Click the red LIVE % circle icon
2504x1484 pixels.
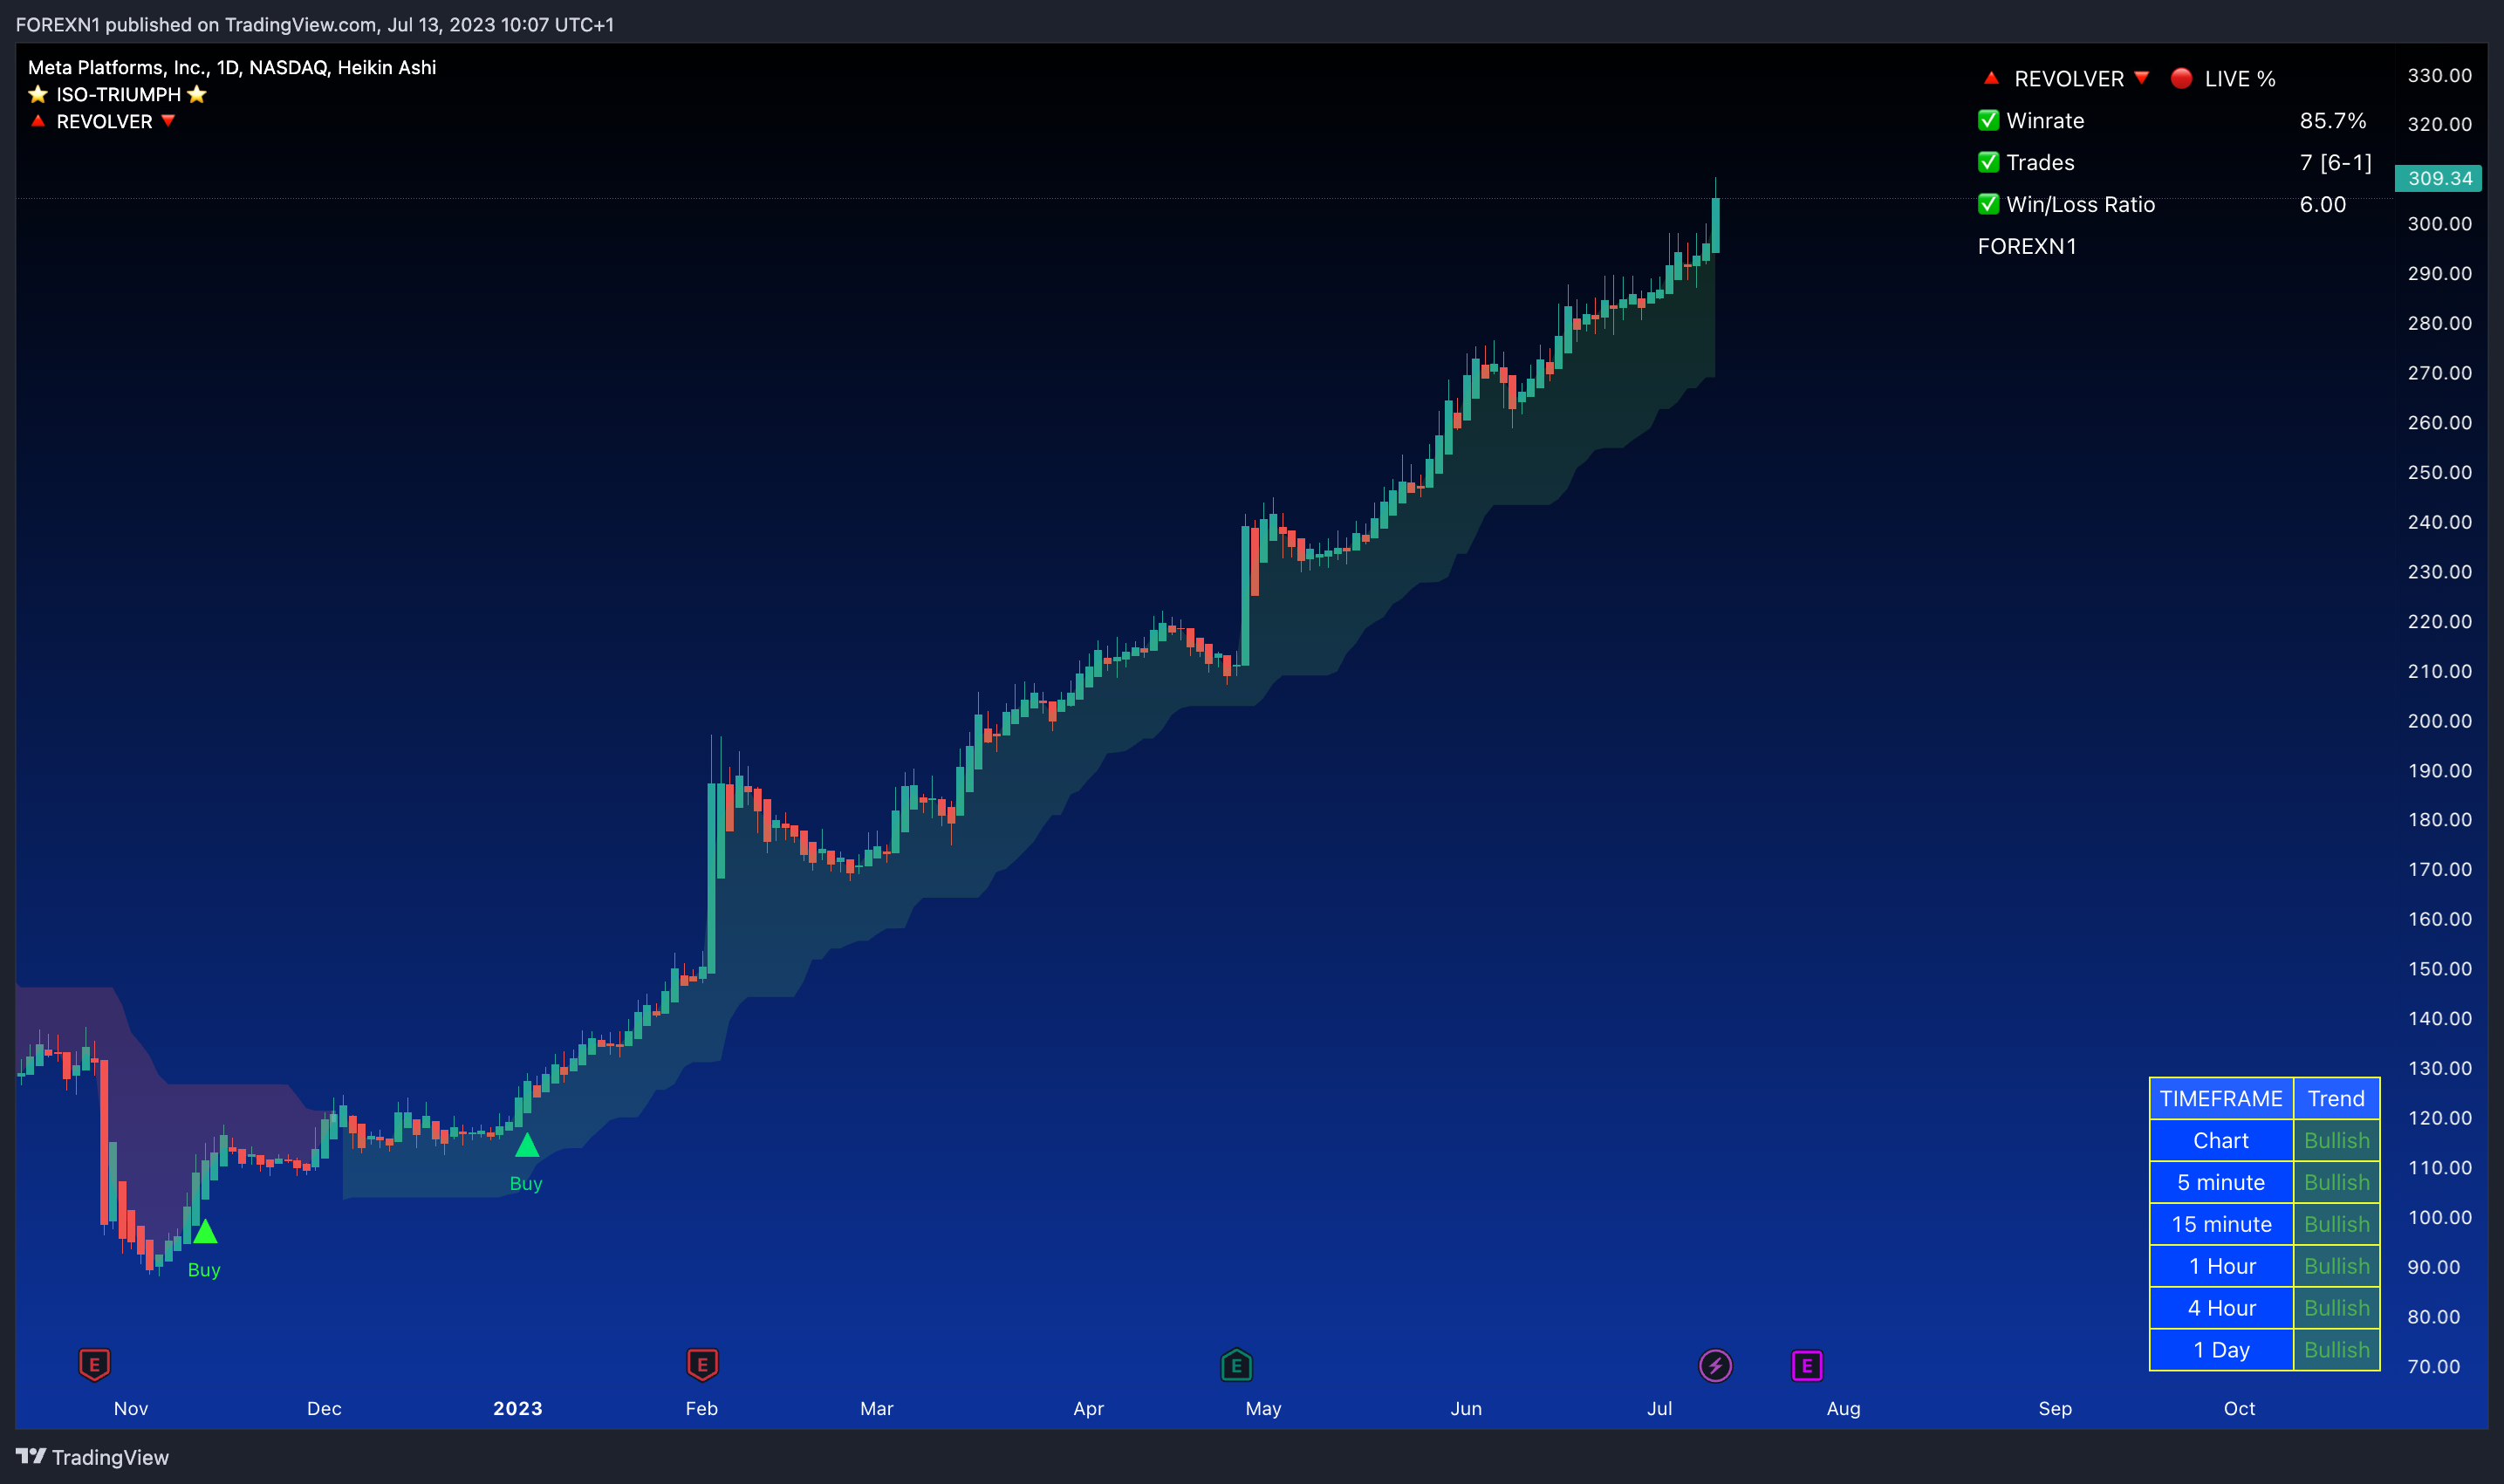click(2181, 78)
